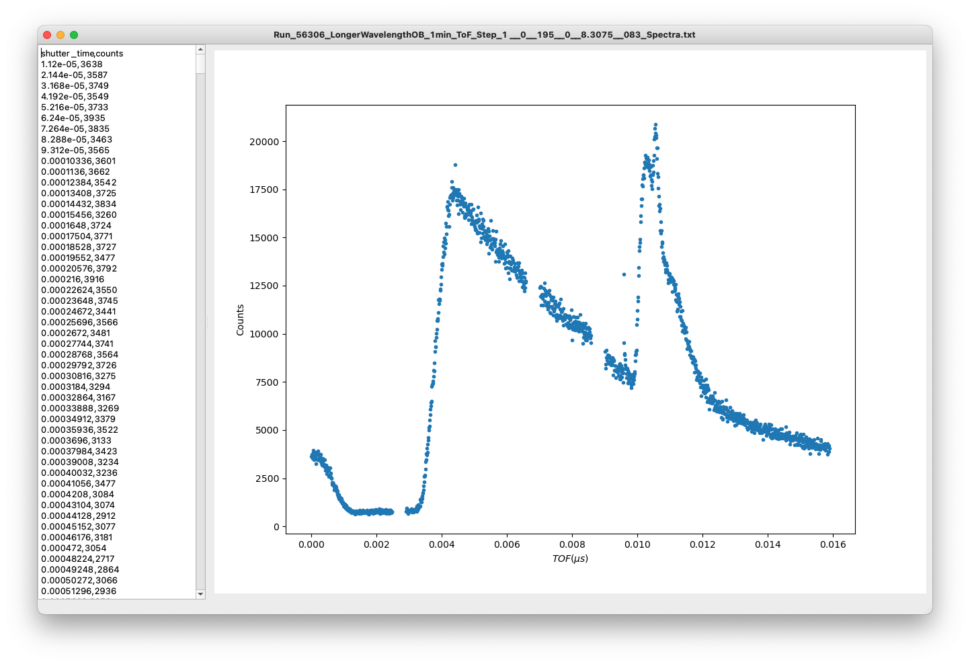
Task: Select the row 0.000216,3916
Action: 70,278
